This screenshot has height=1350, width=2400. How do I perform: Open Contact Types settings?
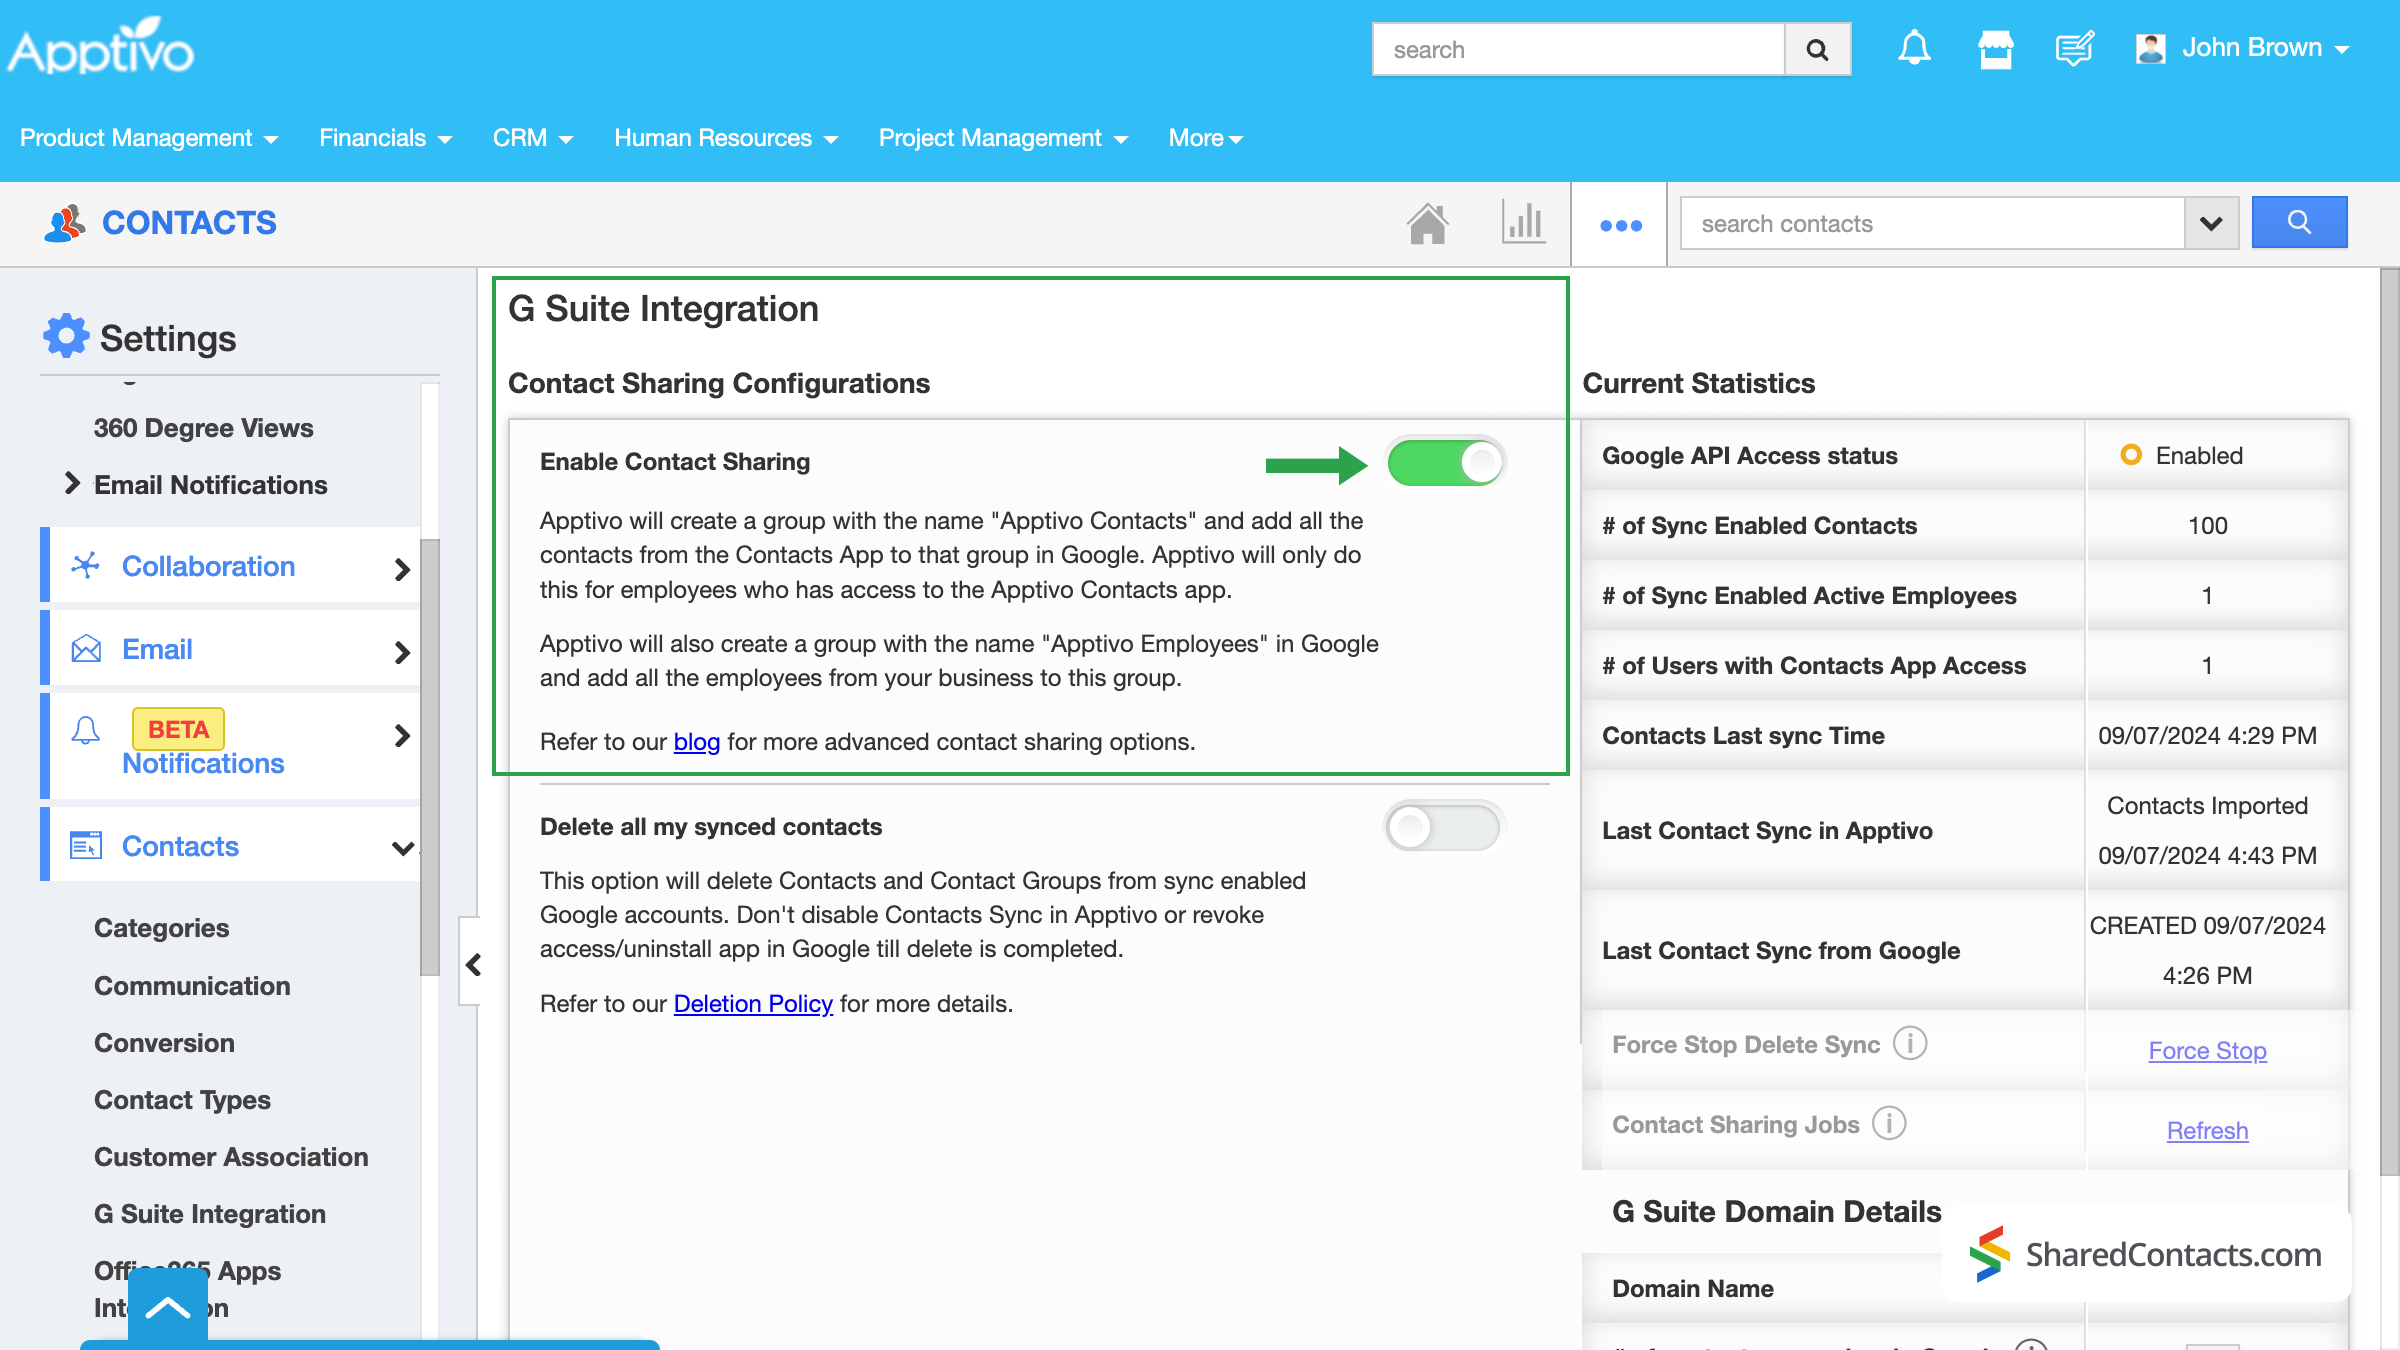coord(182,1100)
